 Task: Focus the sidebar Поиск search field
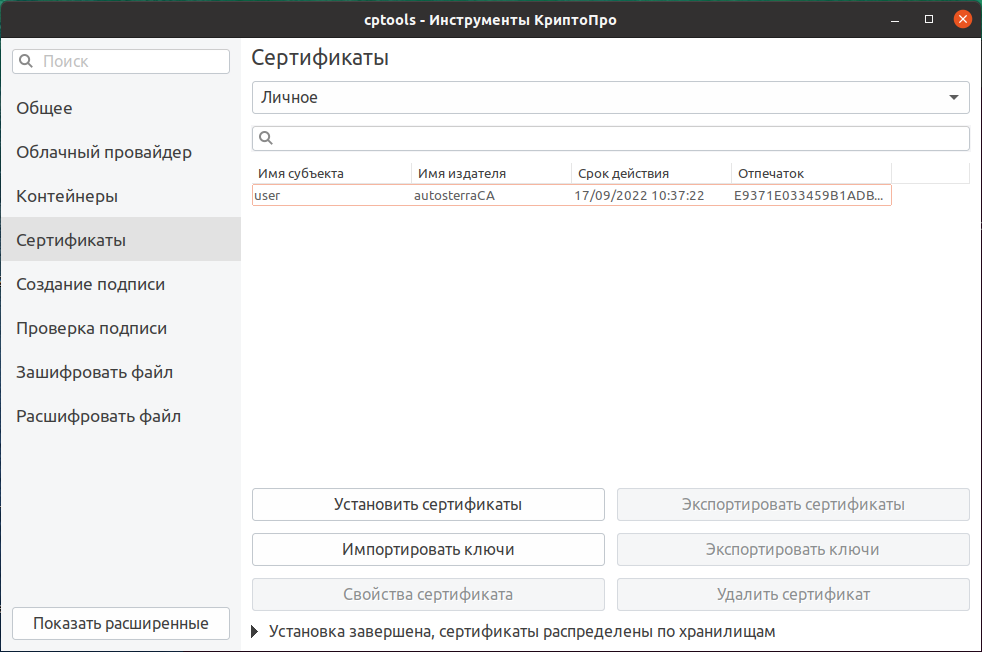point(121,61)
